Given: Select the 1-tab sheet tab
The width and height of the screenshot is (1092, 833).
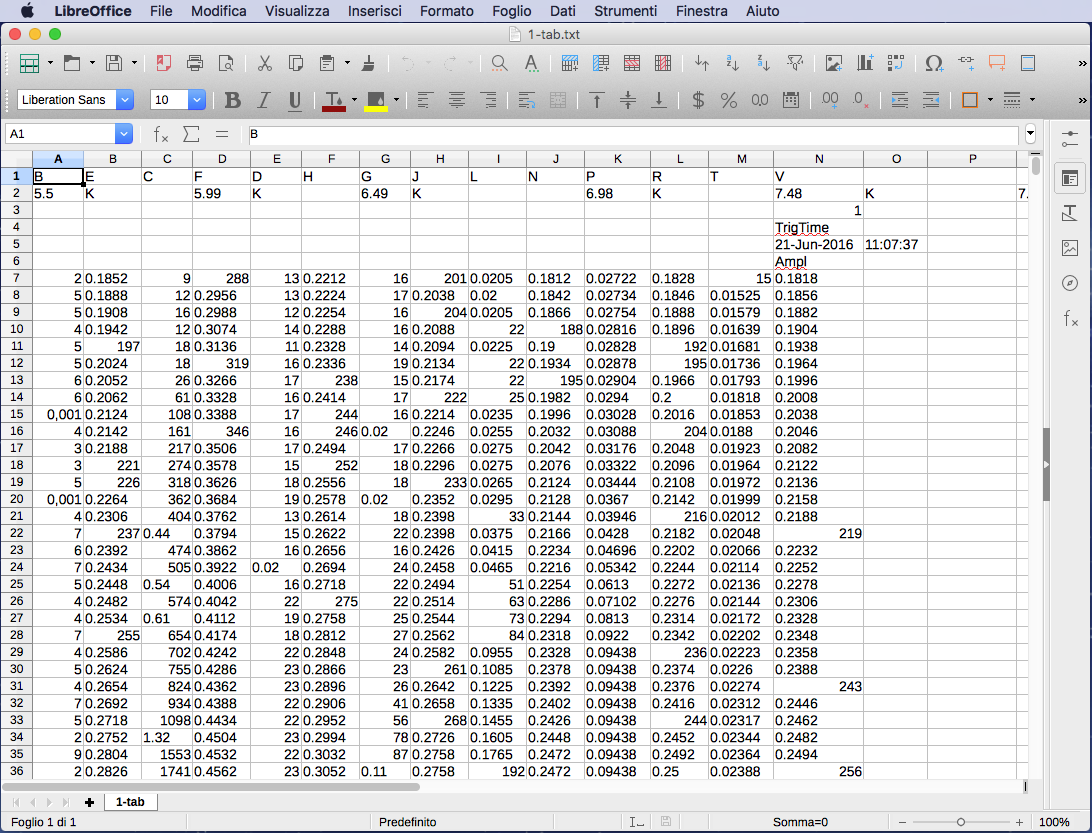Looking at the screenshot, I should pyautogui.click(x=130, y=802).
